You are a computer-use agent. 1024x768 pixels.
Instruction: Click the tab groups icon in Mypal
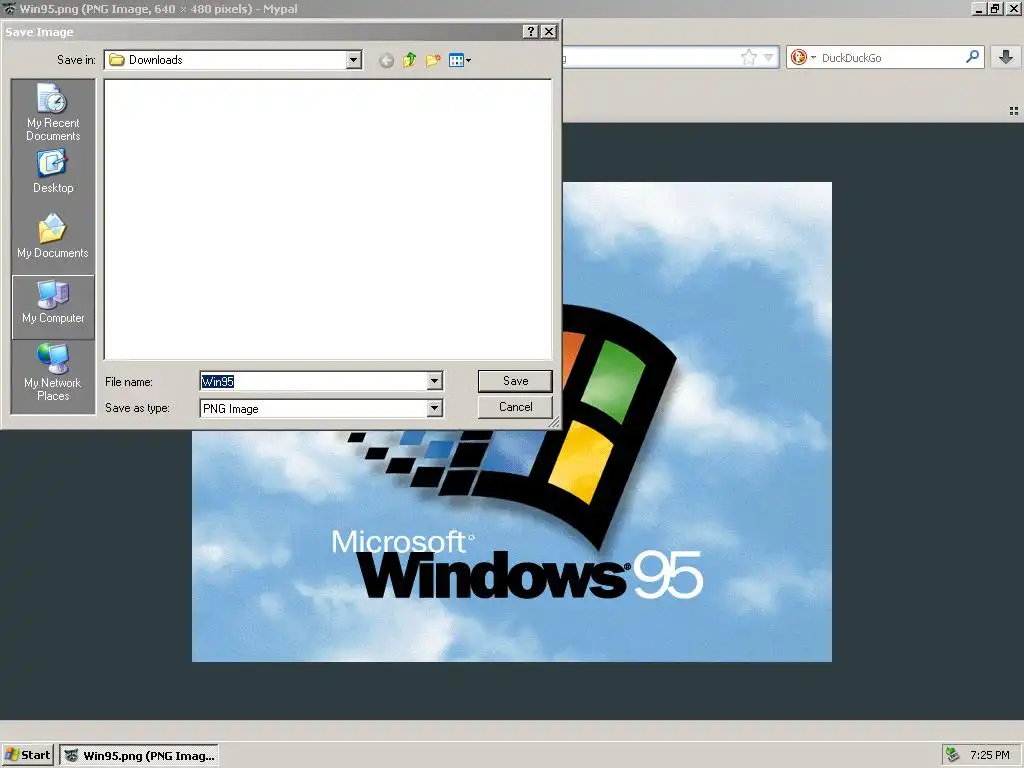click(x=1014, y=111)
